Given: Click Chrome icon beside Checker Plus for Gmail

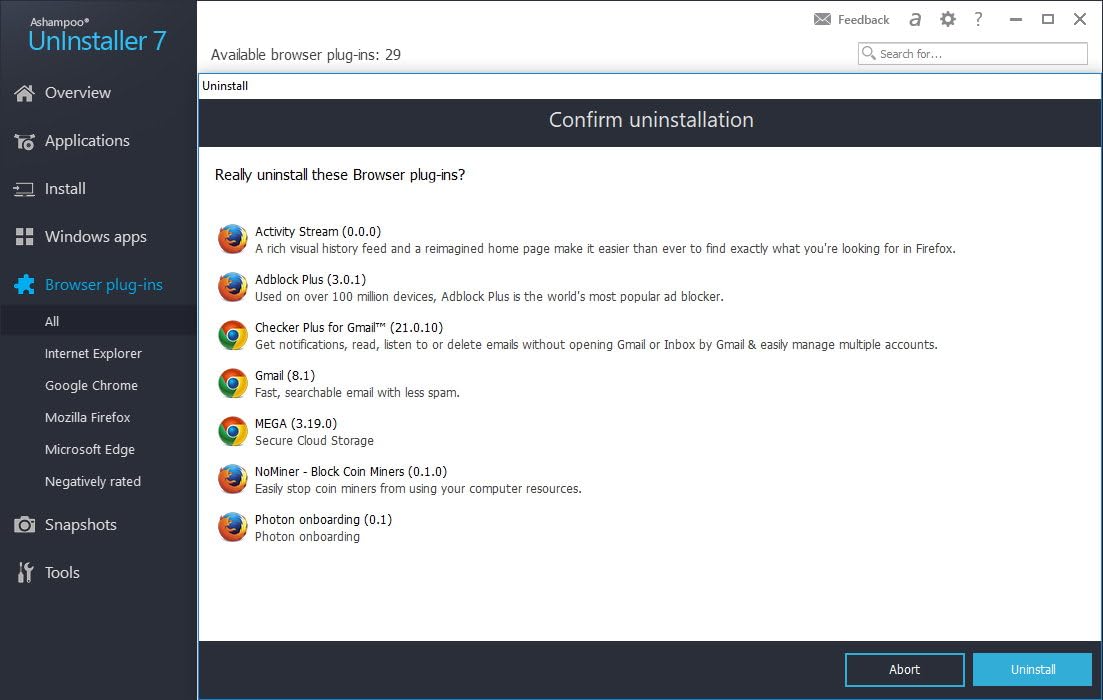Looking at the screenshot, I should [x=232, y=336].
